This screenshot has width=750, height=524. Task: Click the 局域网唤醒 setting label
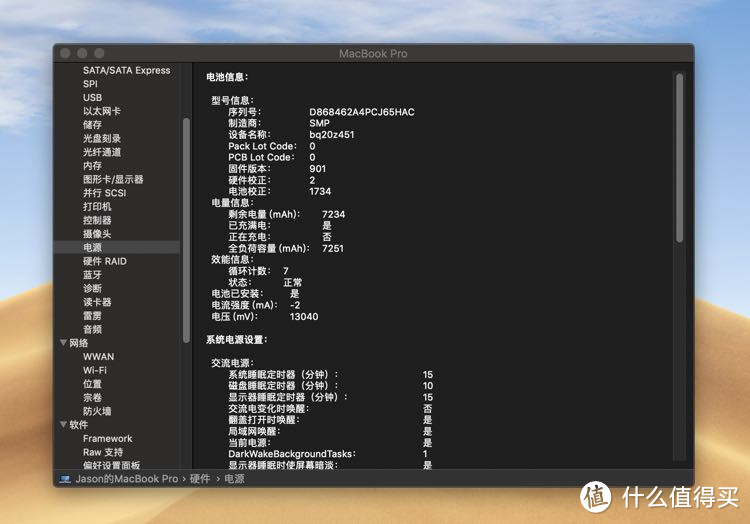(x=254, y=431)
